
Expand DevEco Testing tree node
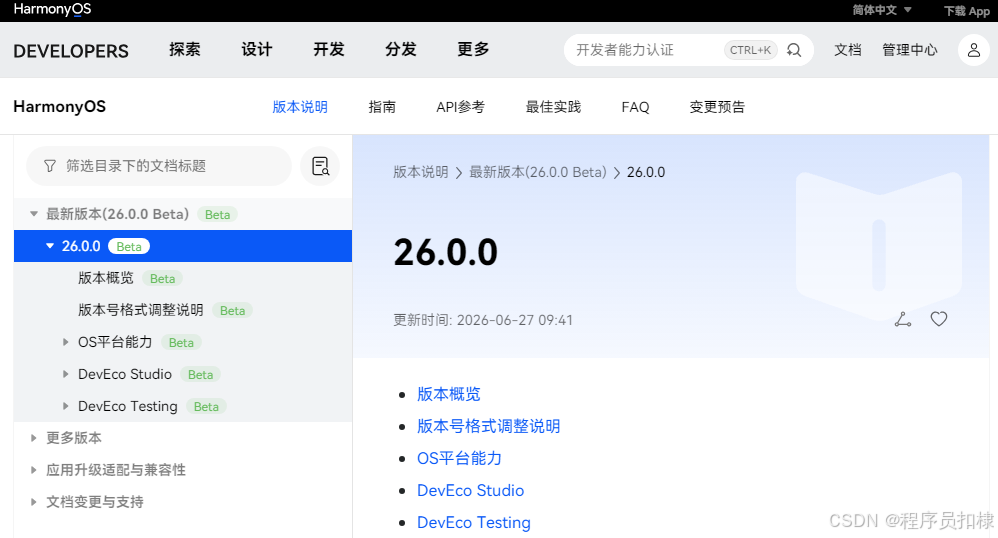point(65,406)
